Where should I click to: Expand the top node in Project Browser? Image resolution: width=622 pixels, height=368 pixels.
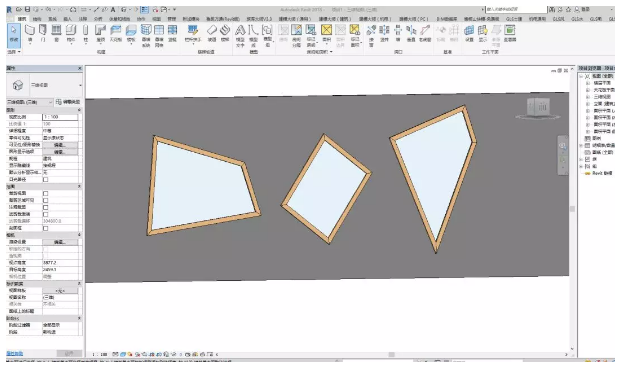pyautogui.click(x=581, y=76)
